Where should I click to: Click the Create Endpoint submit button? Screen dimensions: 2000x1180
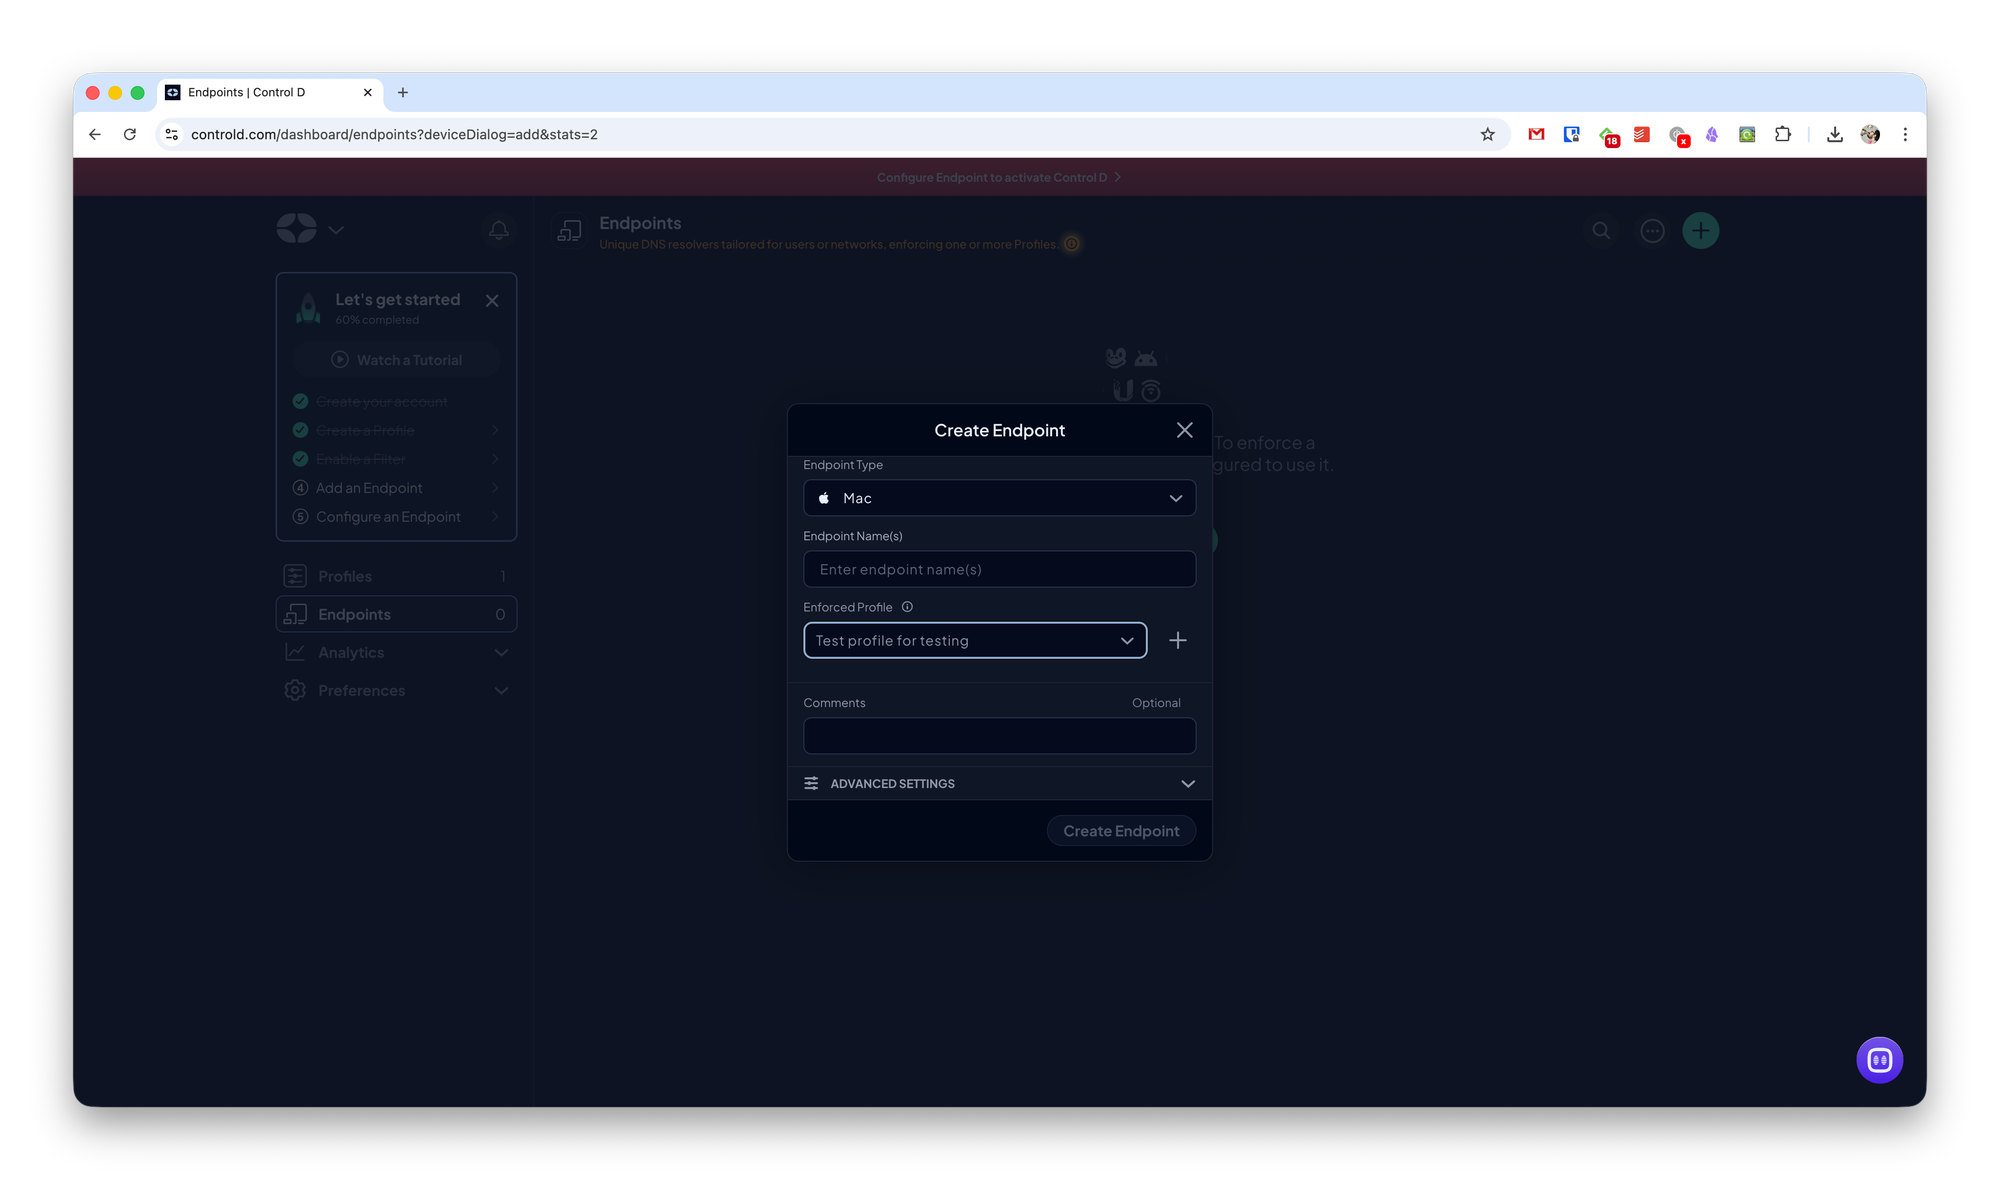pyautogui.click(x=1120, y=831)
